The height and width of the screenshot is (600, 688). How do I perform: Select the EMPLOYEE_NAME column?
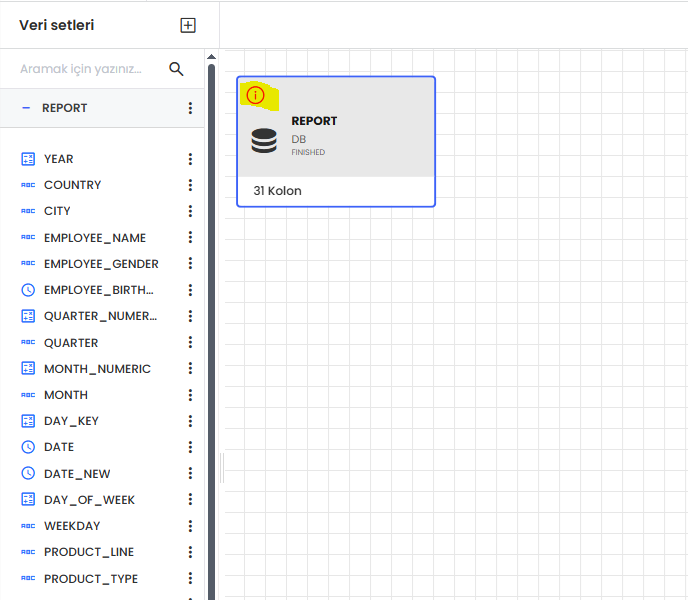click(95, 238)
